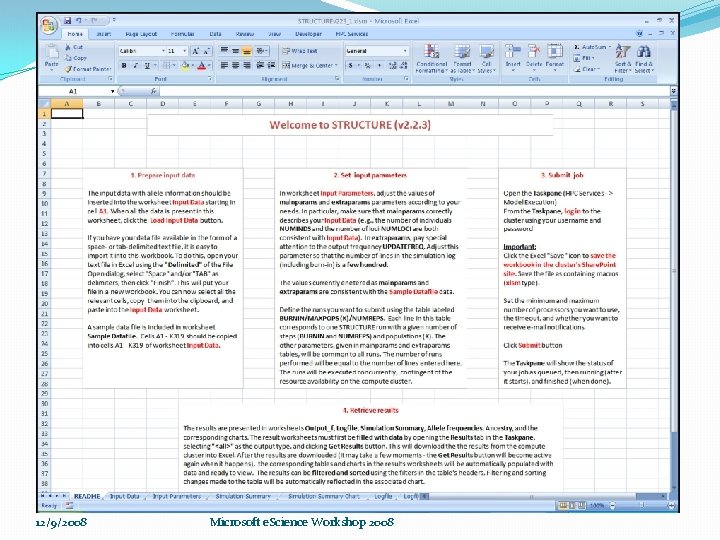
Task: Apply comma style
Action: (x=379, y=66)
